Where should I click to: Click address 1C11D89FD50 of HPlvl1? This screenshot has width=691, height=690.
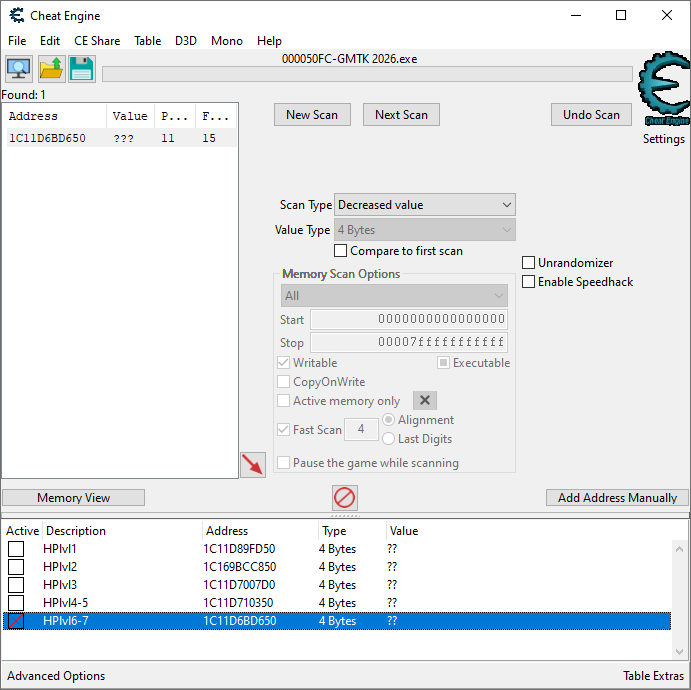[x=239, y=549]
